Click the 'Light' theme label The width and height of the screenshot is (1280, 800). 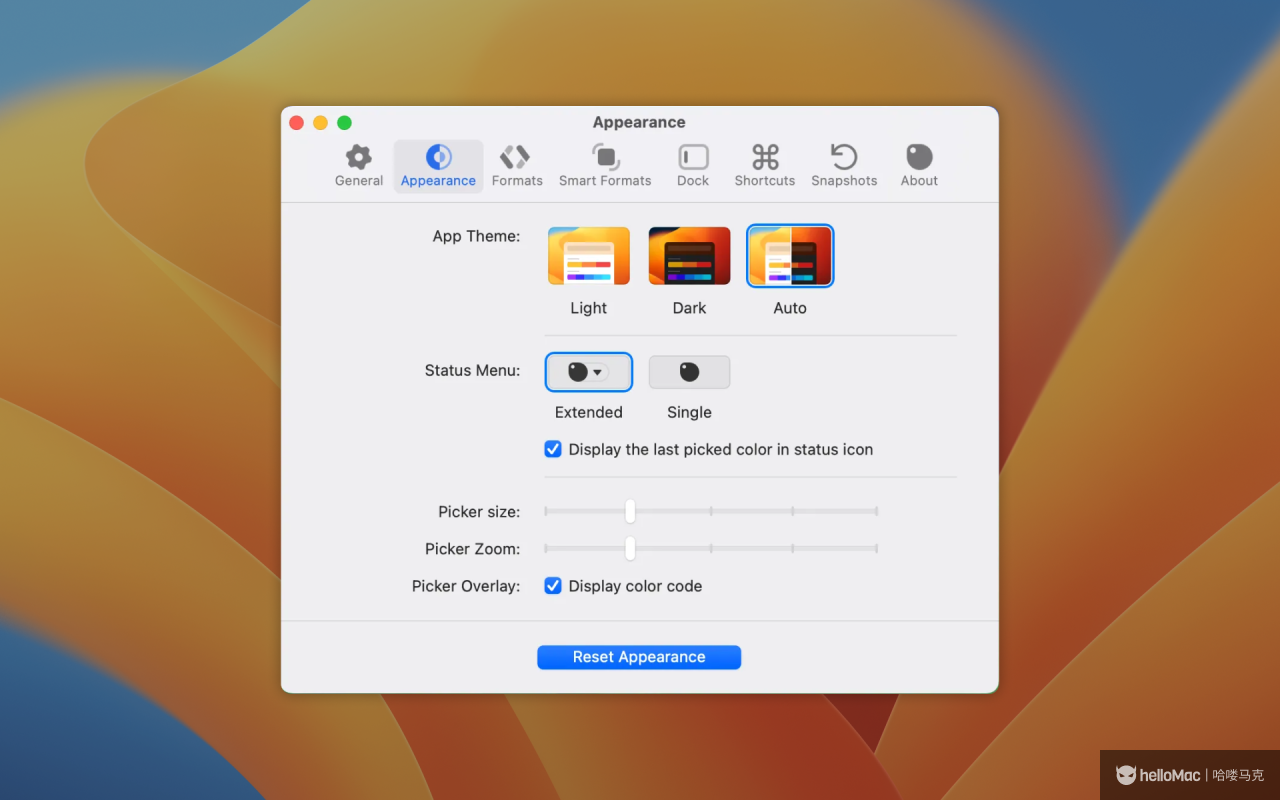point(589,308)
